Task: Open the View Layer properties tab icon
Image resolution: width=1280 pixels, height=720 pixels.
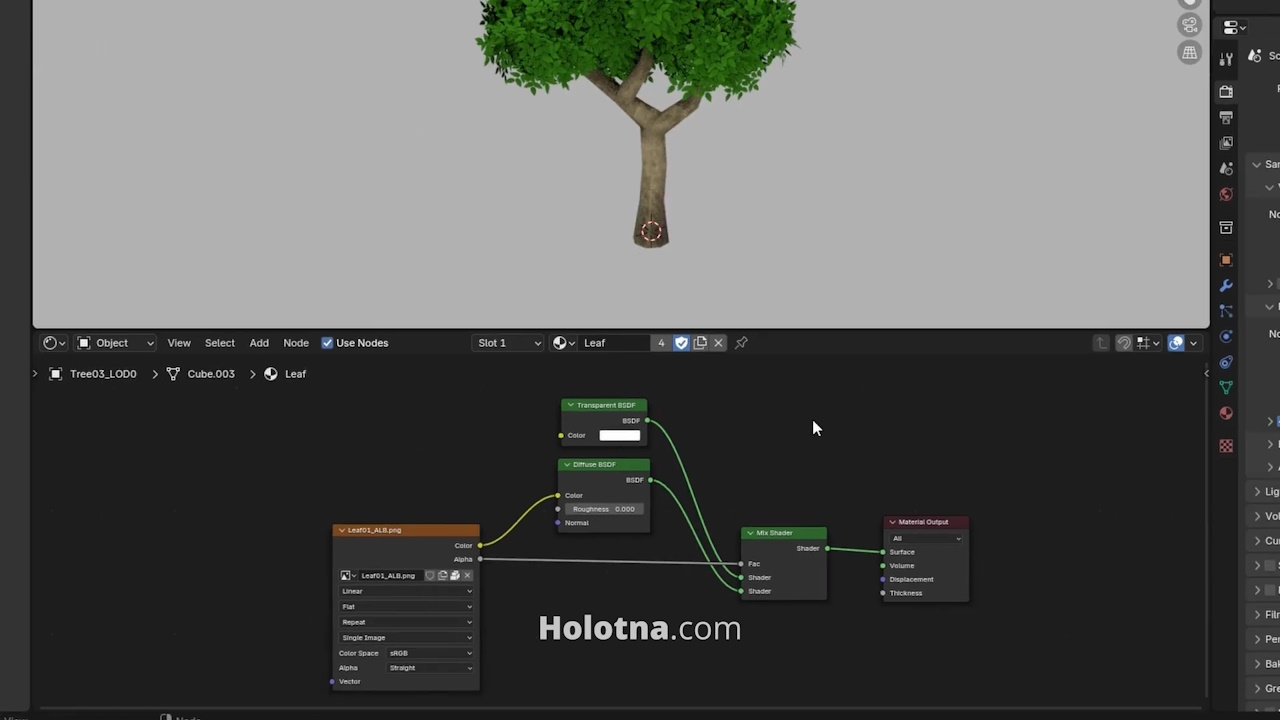Action: point(1226,143)
